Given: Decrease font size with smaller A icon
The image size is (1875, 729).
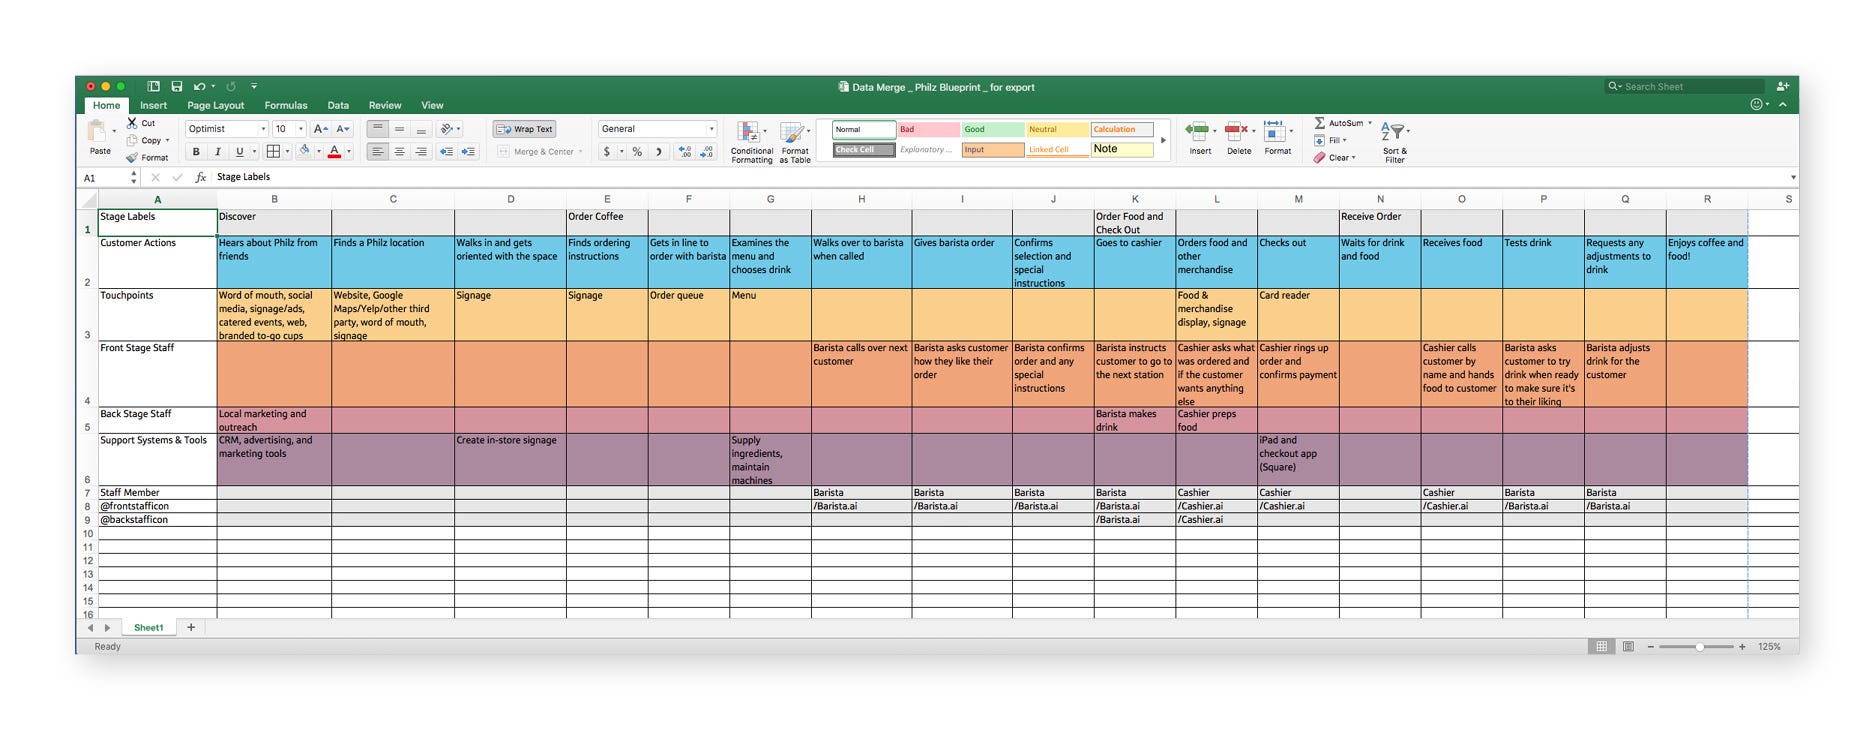Looking at the screenshot, I should [x=342, y=129].
